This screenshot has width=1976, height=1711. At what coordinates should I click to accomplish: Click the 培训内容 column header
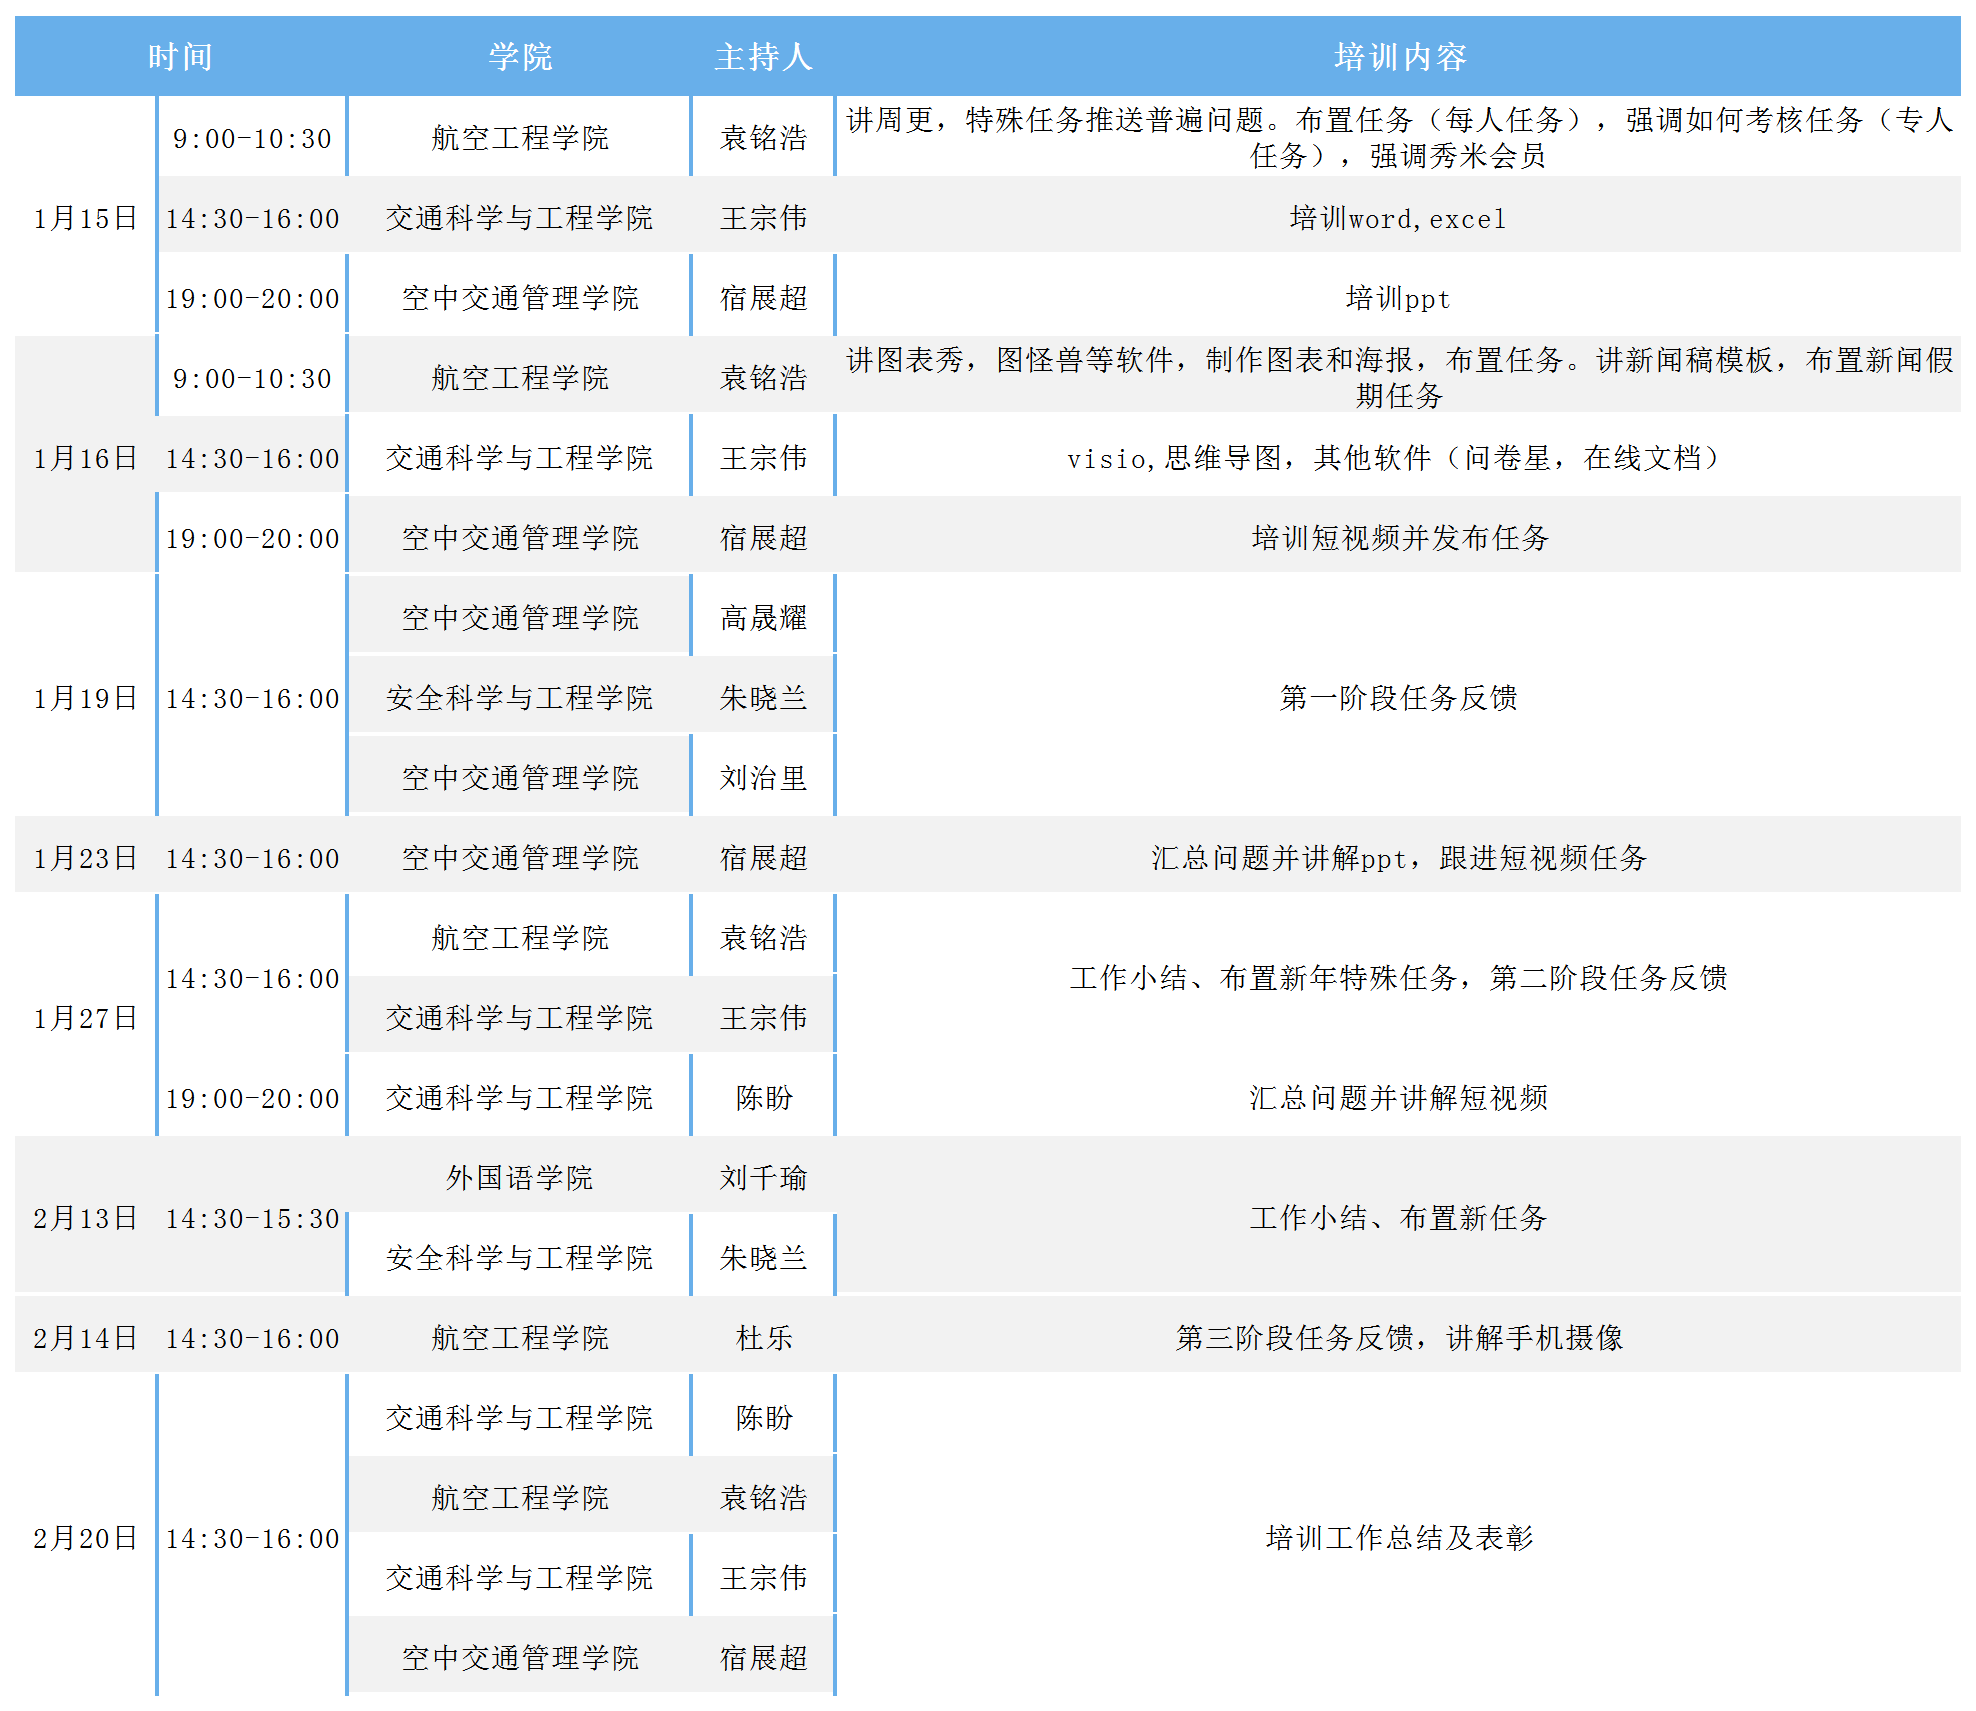click(1398, 57)
